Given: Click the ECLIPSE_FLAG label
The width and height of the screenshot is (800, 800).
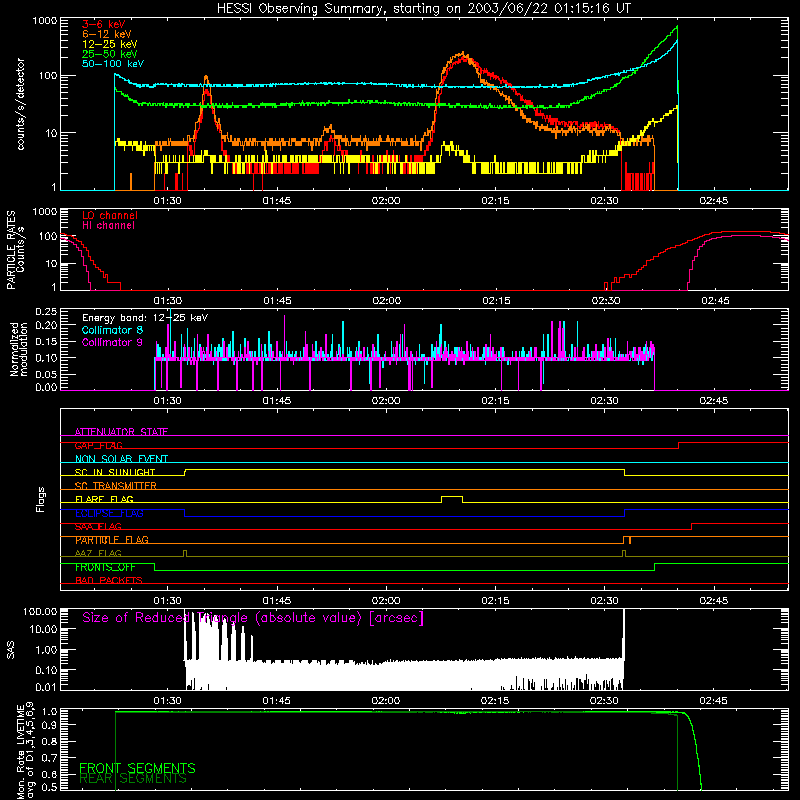Looking at the screenshot, I should tap(109, 513).
